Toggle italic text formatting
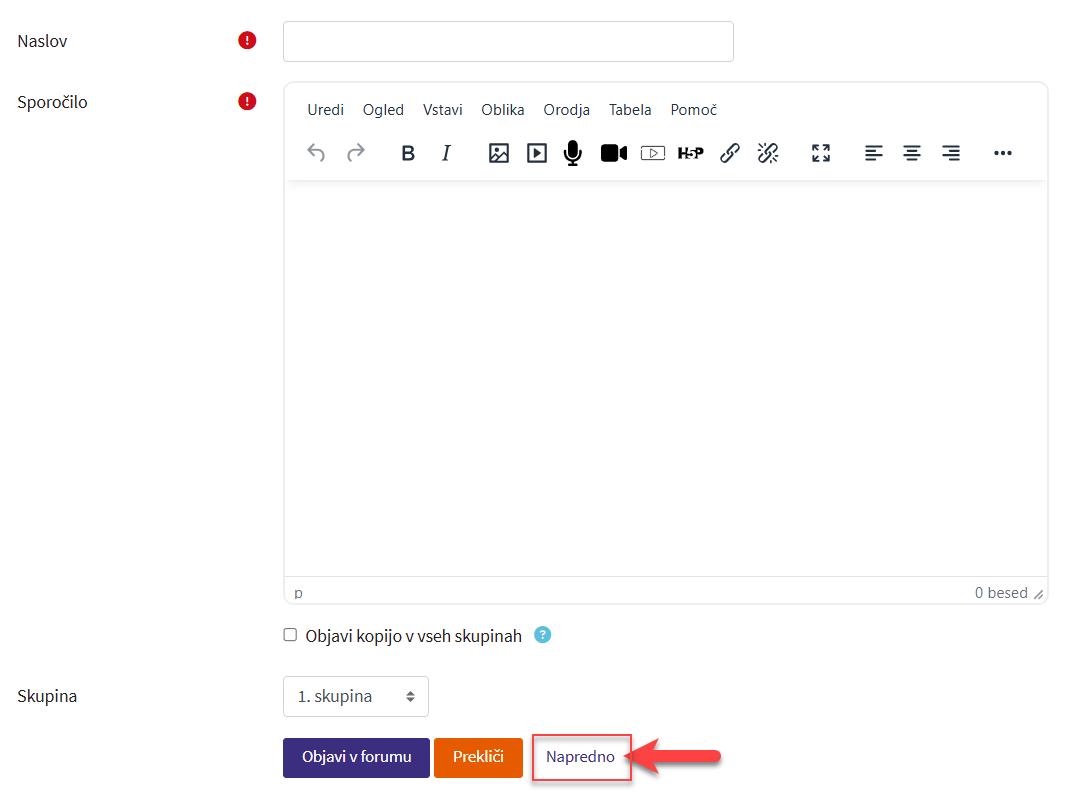The height and width of the screenshot is (797, 1073). (x=446, y=153)
